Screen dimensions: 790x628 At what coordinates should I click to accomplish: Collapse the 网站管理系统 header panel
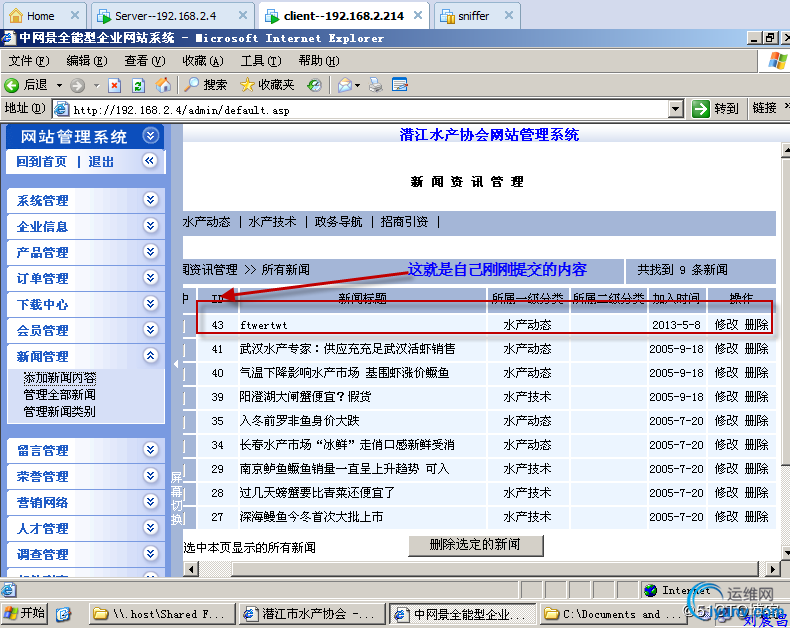151,135
